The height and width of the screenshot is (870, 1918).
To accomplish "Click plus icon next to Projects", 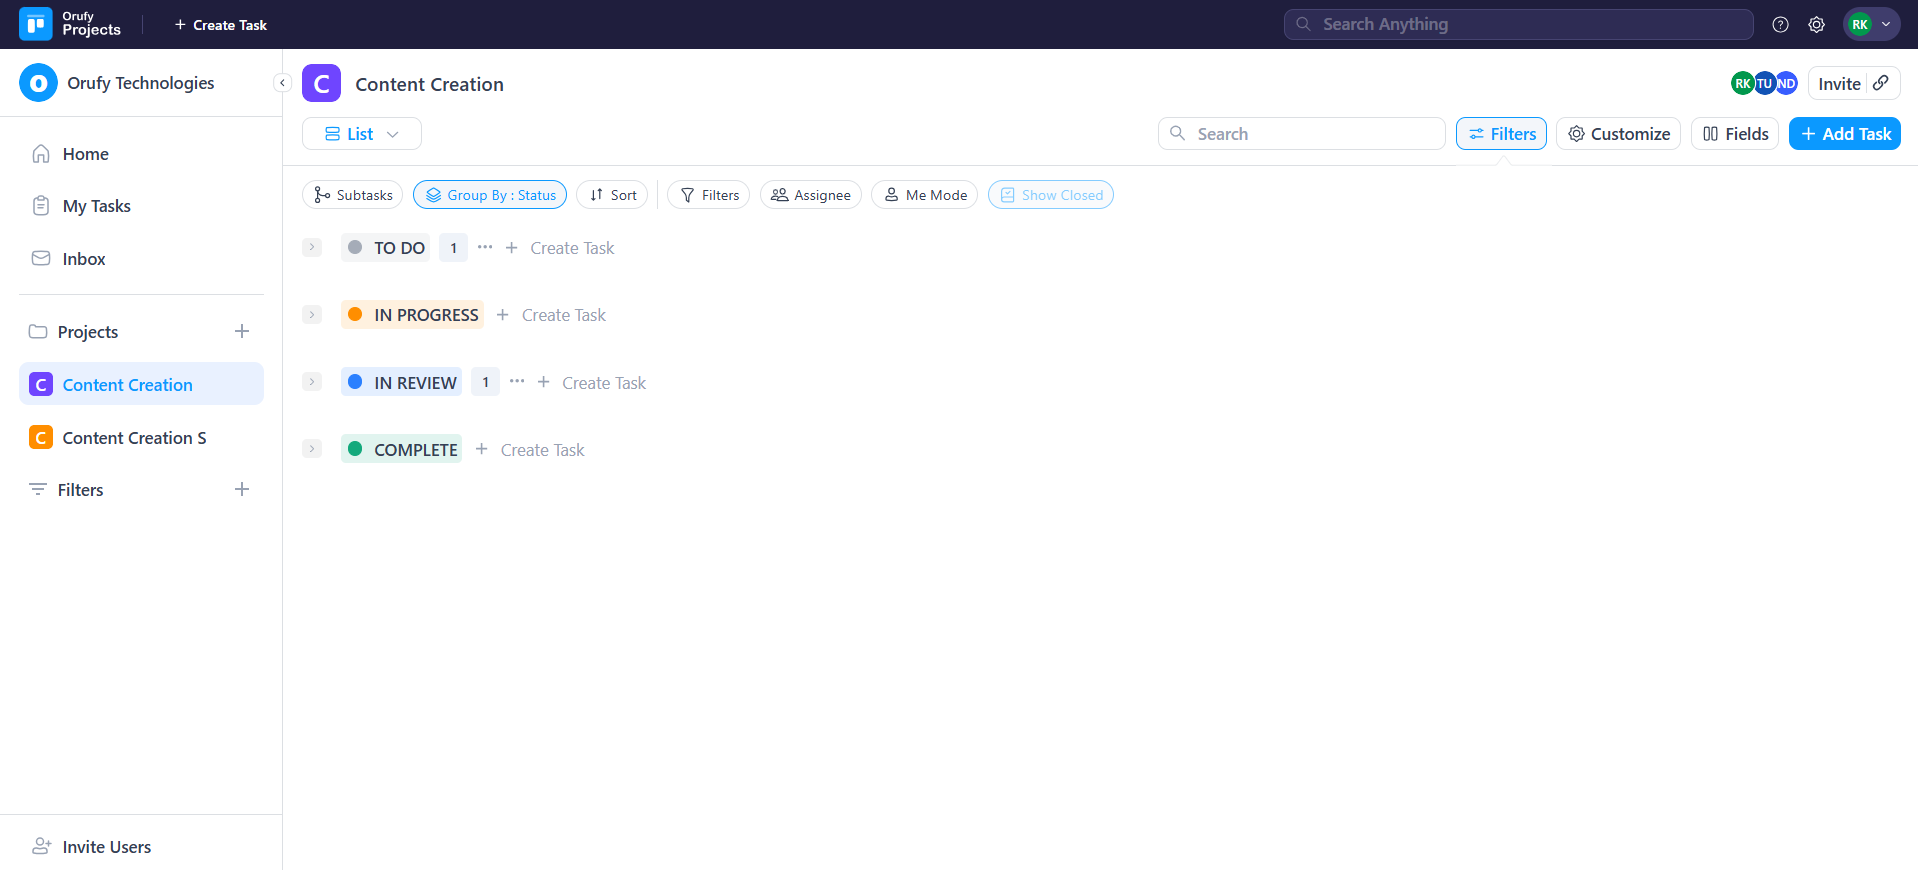I will tap(242, 332).
